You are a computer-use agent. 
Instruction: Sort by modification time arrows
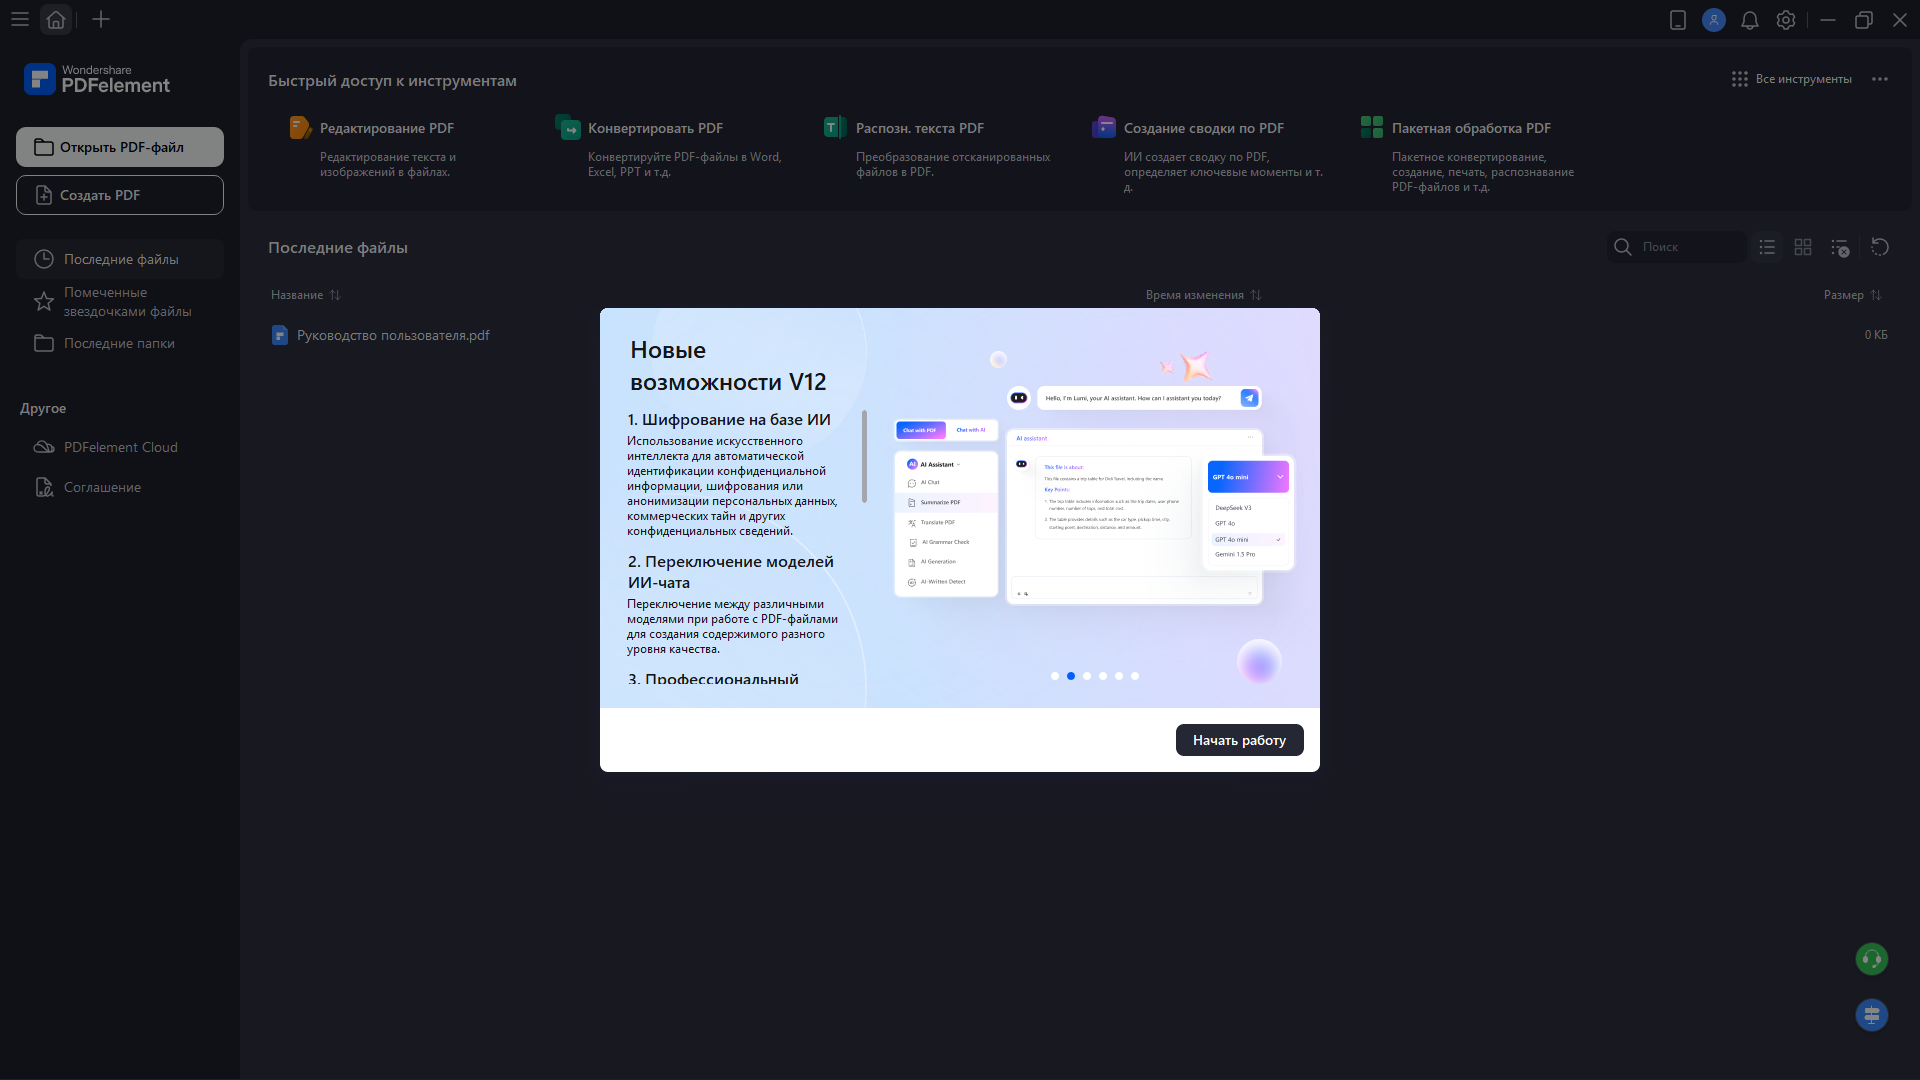tap(1256, 295)
